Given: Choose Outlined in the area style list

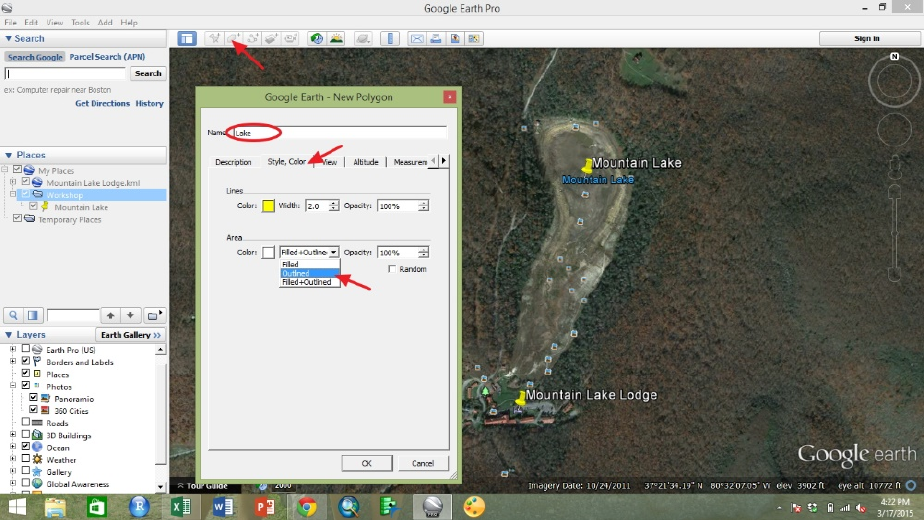Looking at the screenshot, I should [x=310, y=274].
